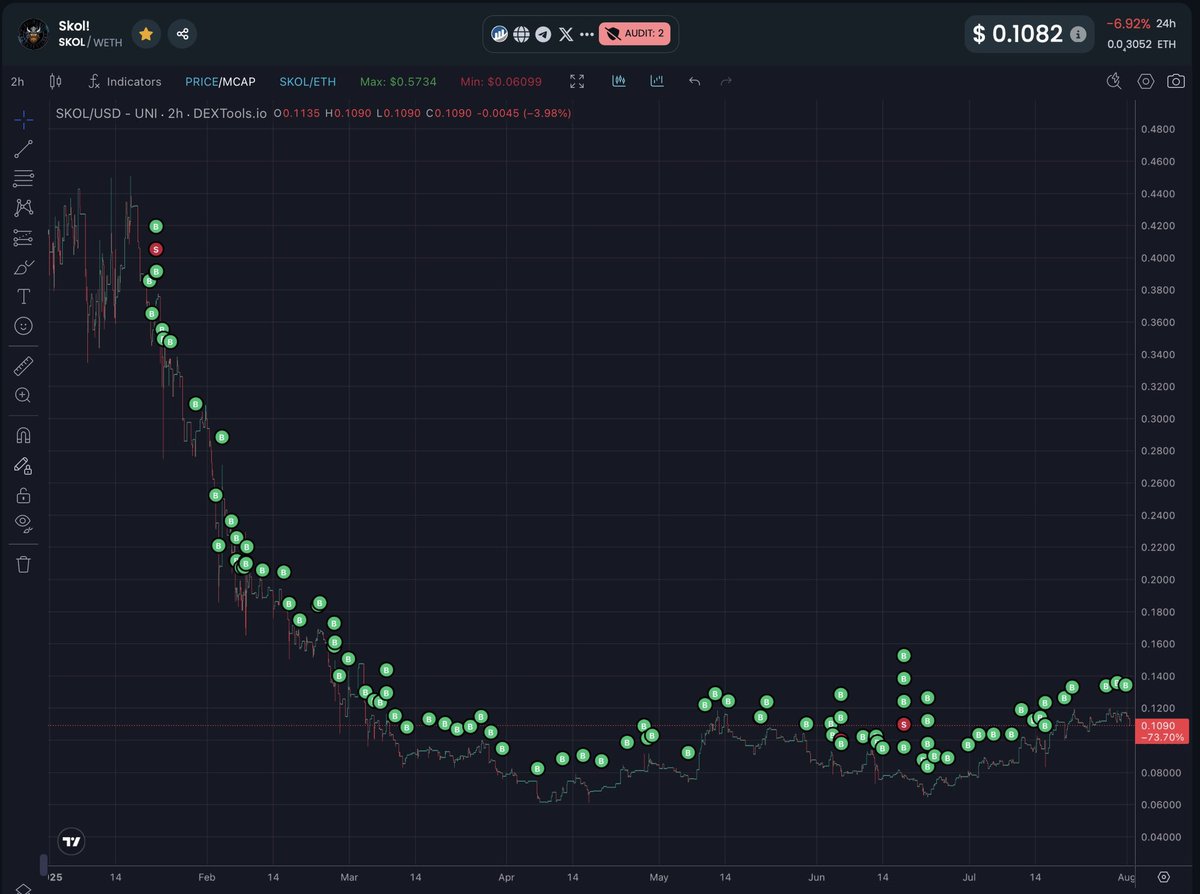Click the Feb date label on time axis

tap(206, 876)
